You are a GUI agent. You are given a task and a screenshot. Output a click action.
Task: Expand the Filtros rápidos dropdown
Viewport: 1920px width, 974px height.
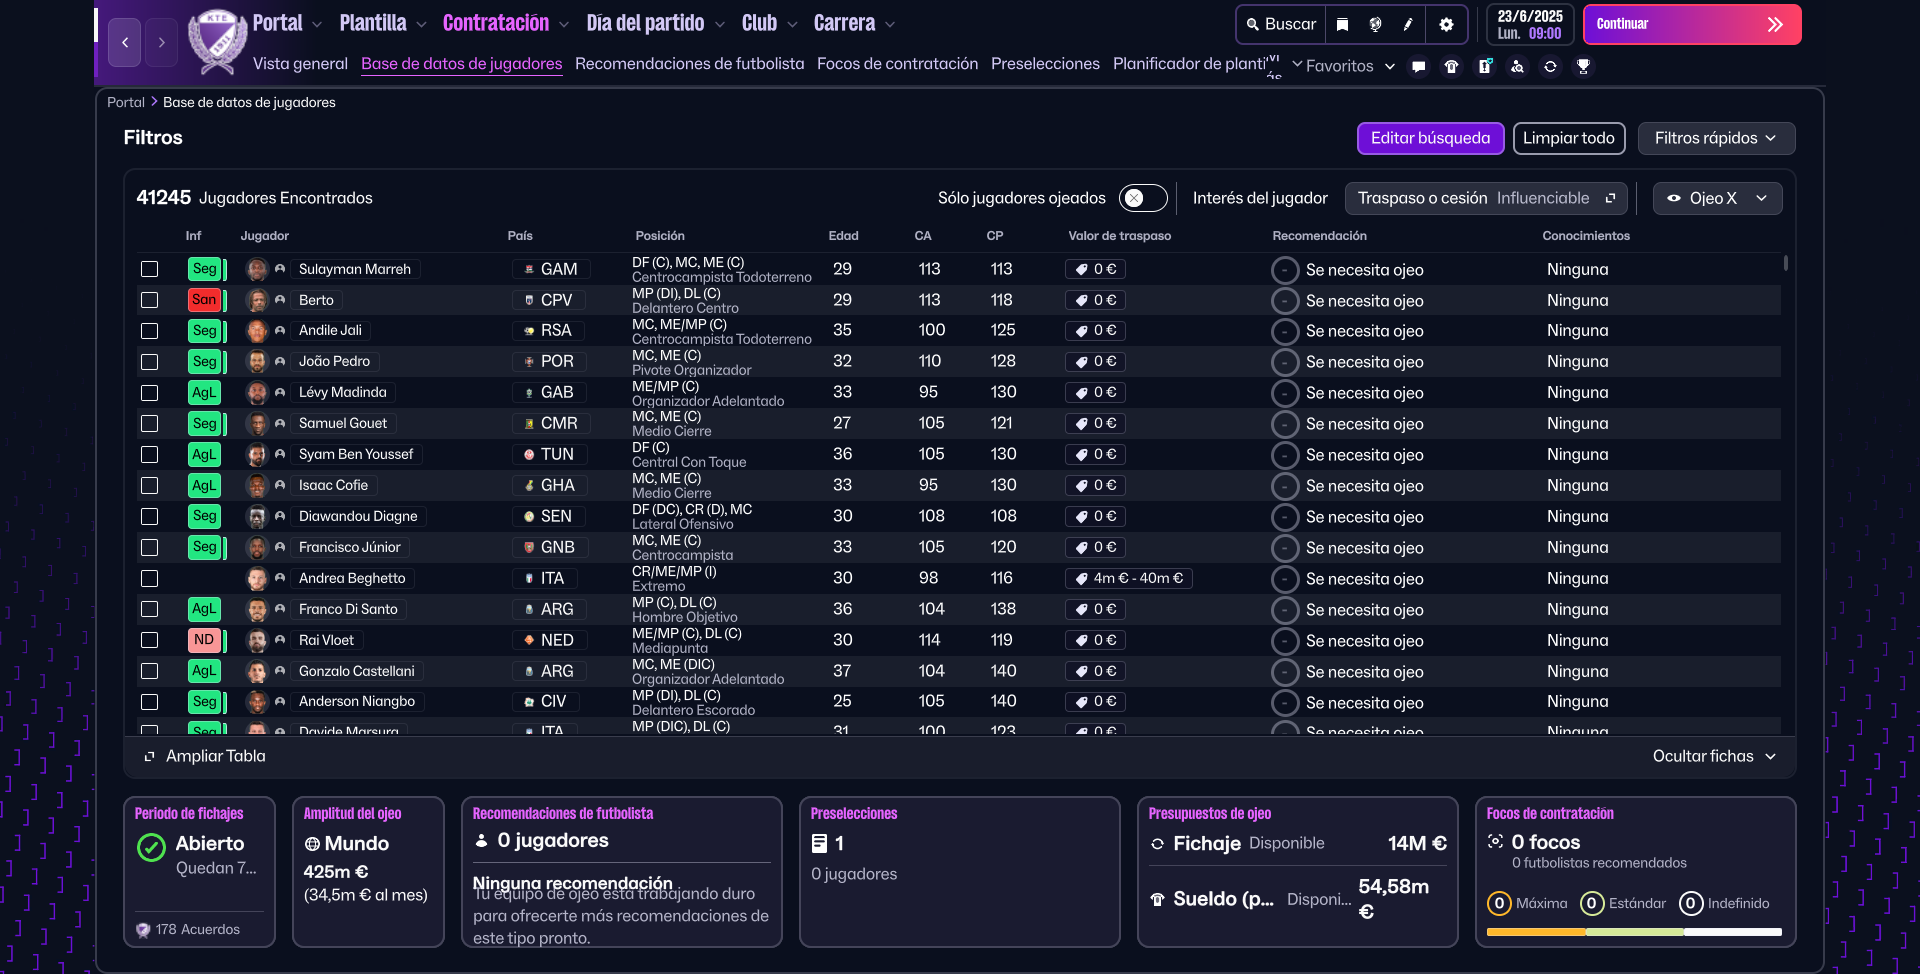coord(1715,138)
